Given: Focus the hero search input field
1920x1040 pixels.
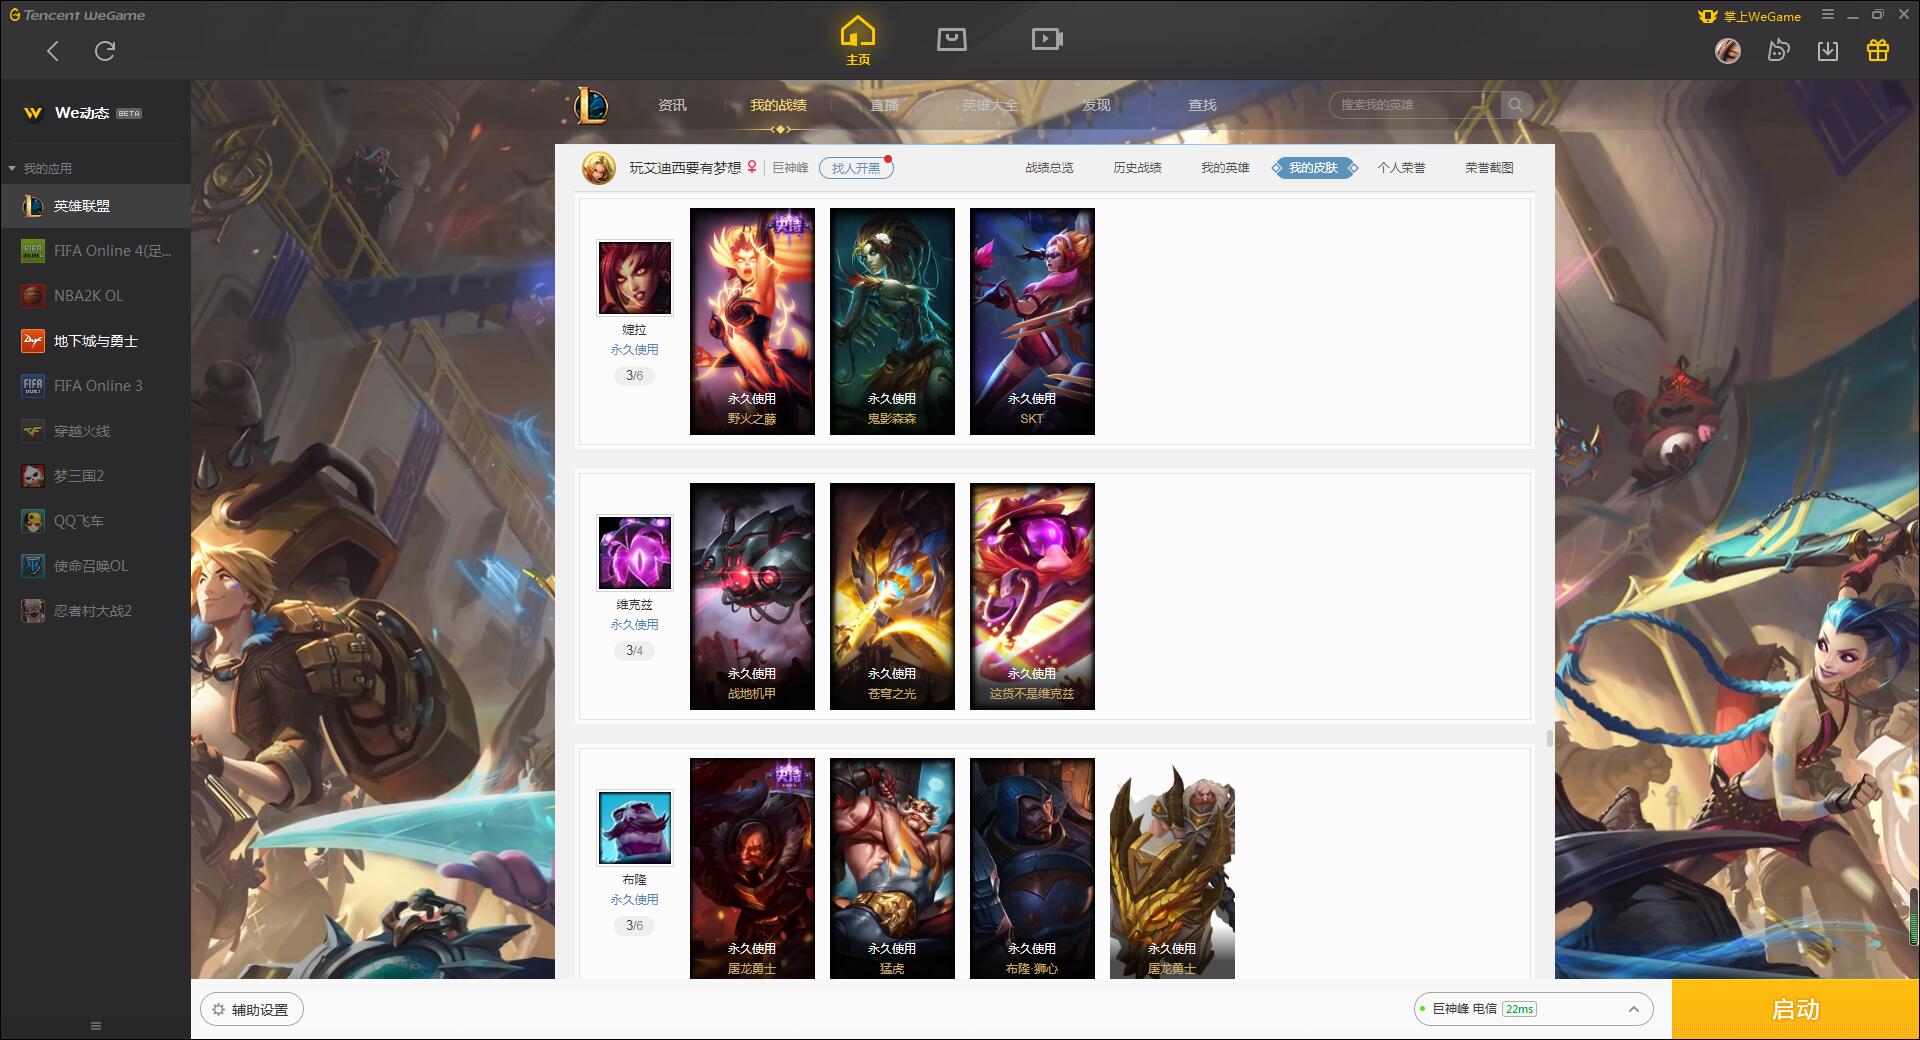Looking at the screenshot, I should (x=1414, y=105).
